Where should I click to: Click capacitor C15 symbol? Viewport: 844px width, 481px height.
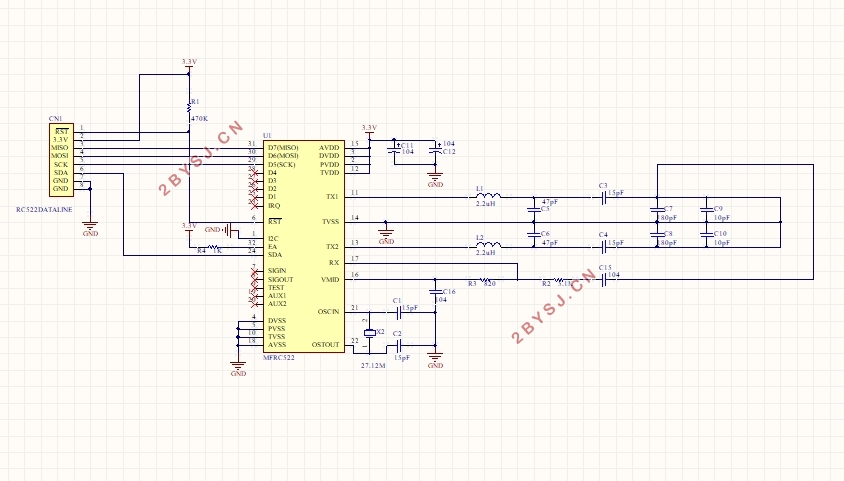604,280
